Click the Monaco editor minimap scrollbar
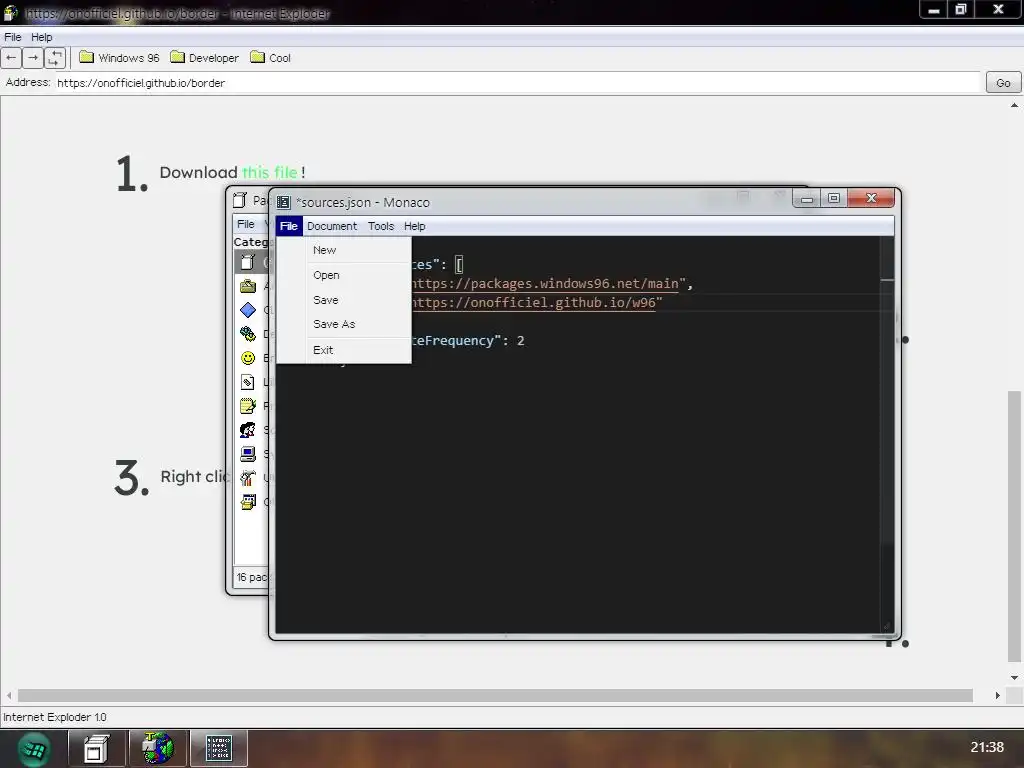 (x=887, y=434)
